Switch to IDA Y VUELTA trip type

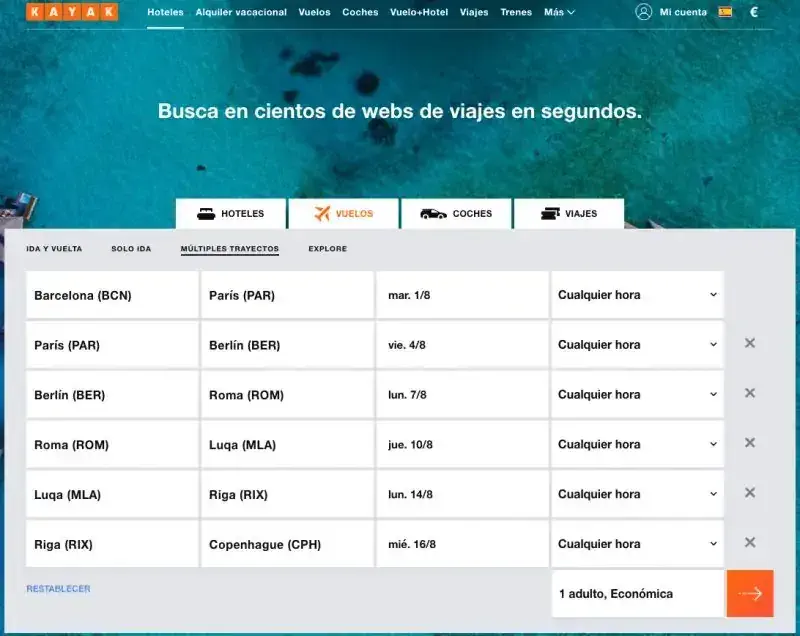tap(54, 249)
